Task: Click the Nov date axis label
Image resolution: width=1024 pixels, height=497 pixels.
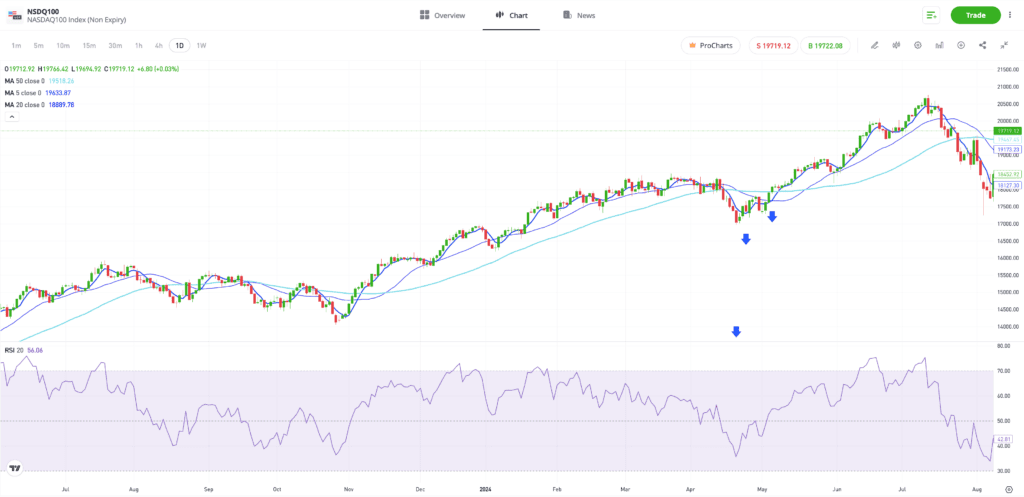Action: (348, 489)
